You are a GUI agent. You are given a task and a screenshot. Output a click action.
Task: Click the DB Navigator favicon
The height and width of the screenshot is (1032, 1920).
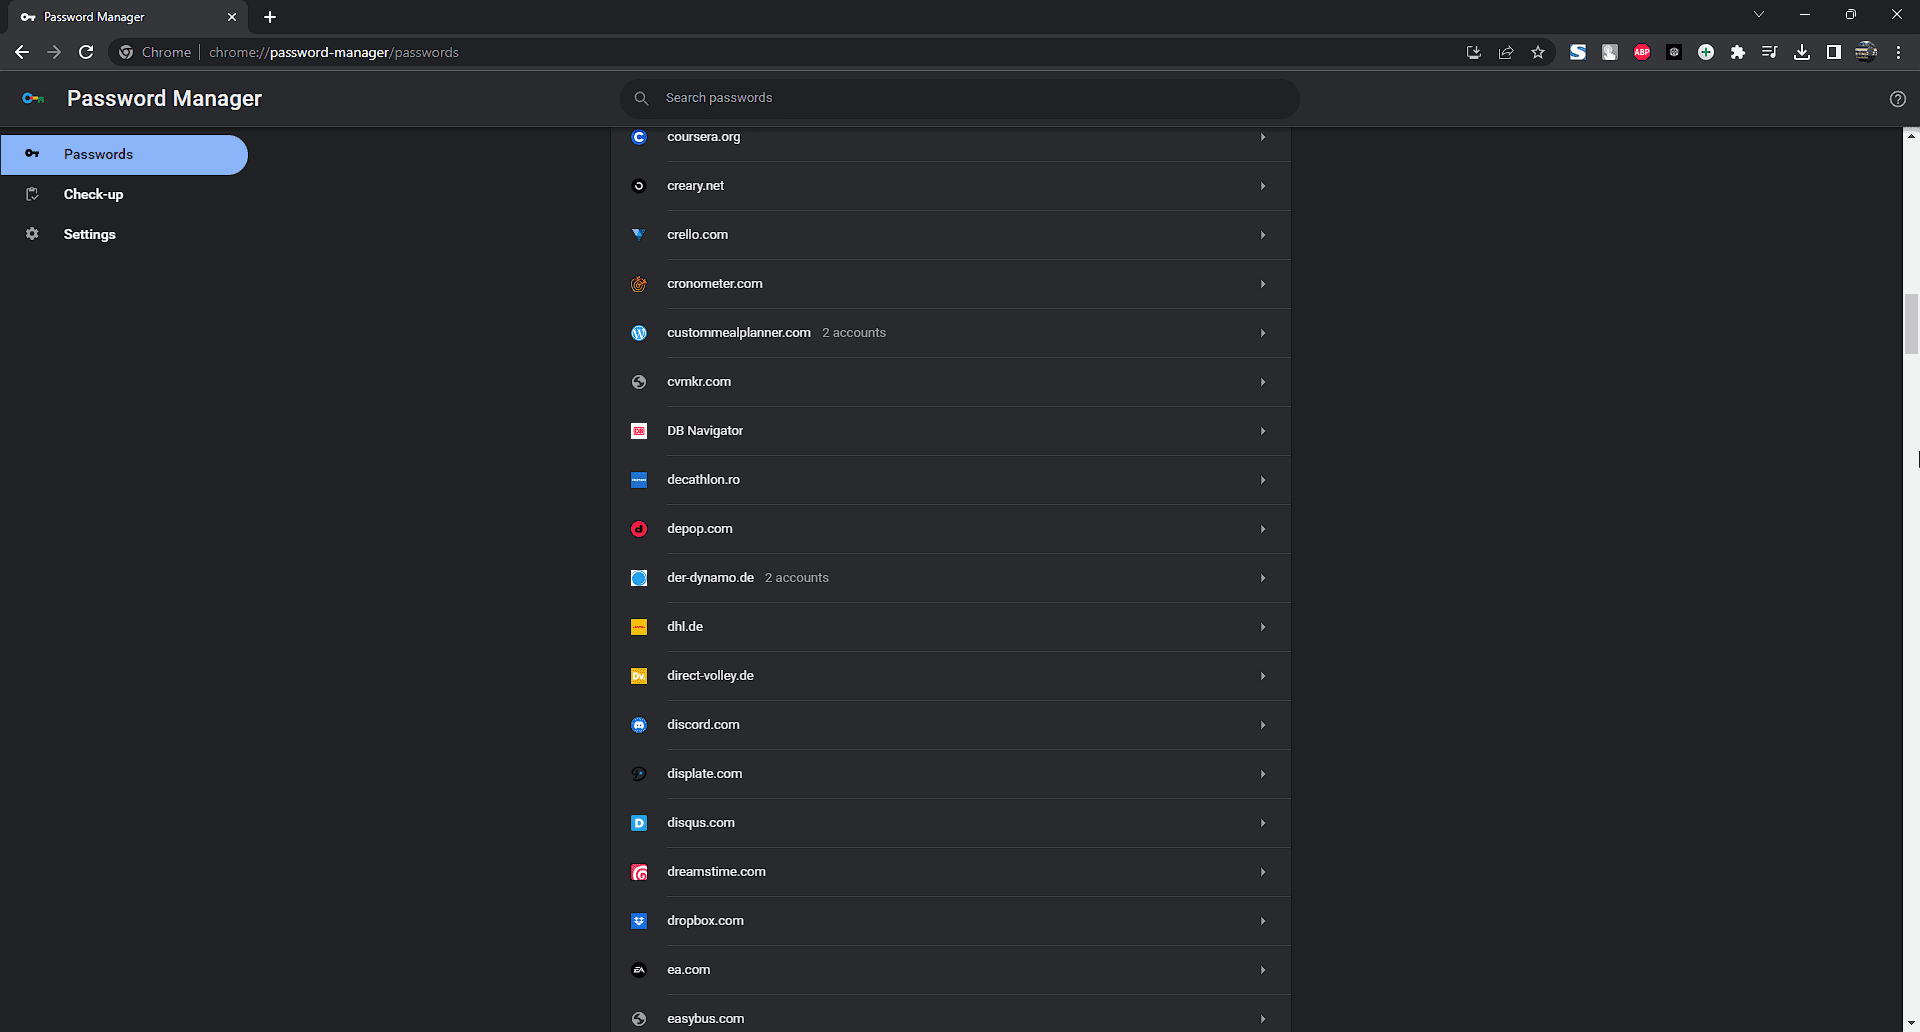[x=639, y=431]
